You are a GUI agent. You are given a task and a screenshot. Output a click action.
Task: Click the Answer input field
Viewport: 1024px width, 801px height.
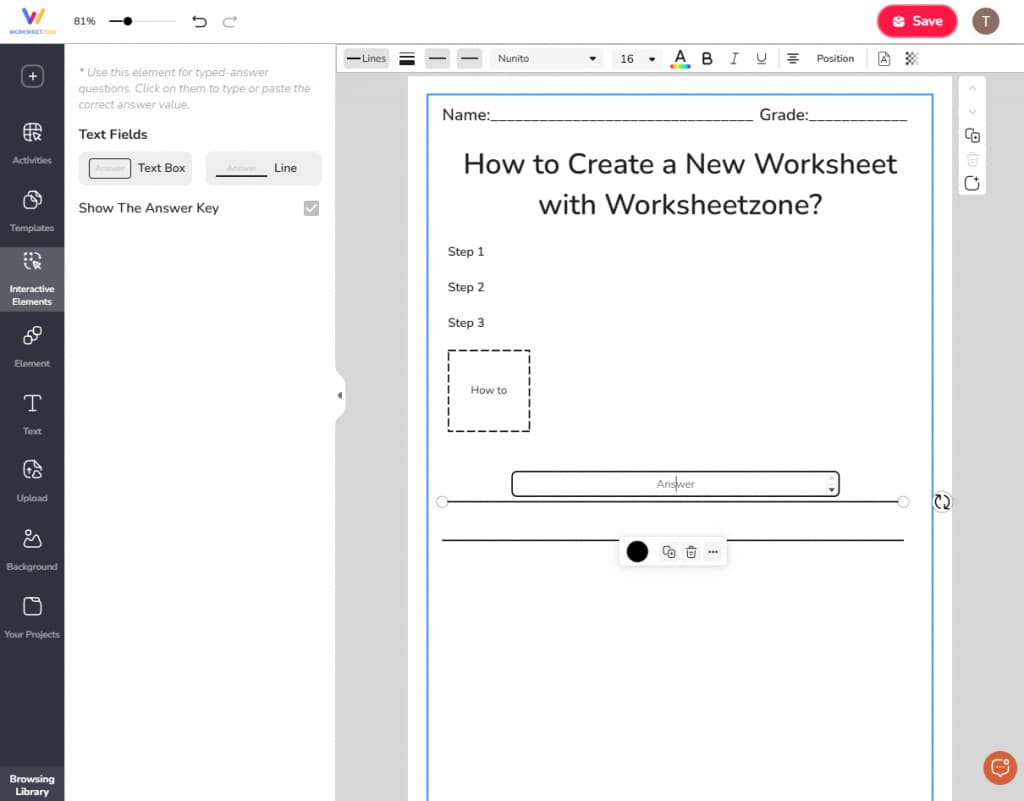(675, 484)
